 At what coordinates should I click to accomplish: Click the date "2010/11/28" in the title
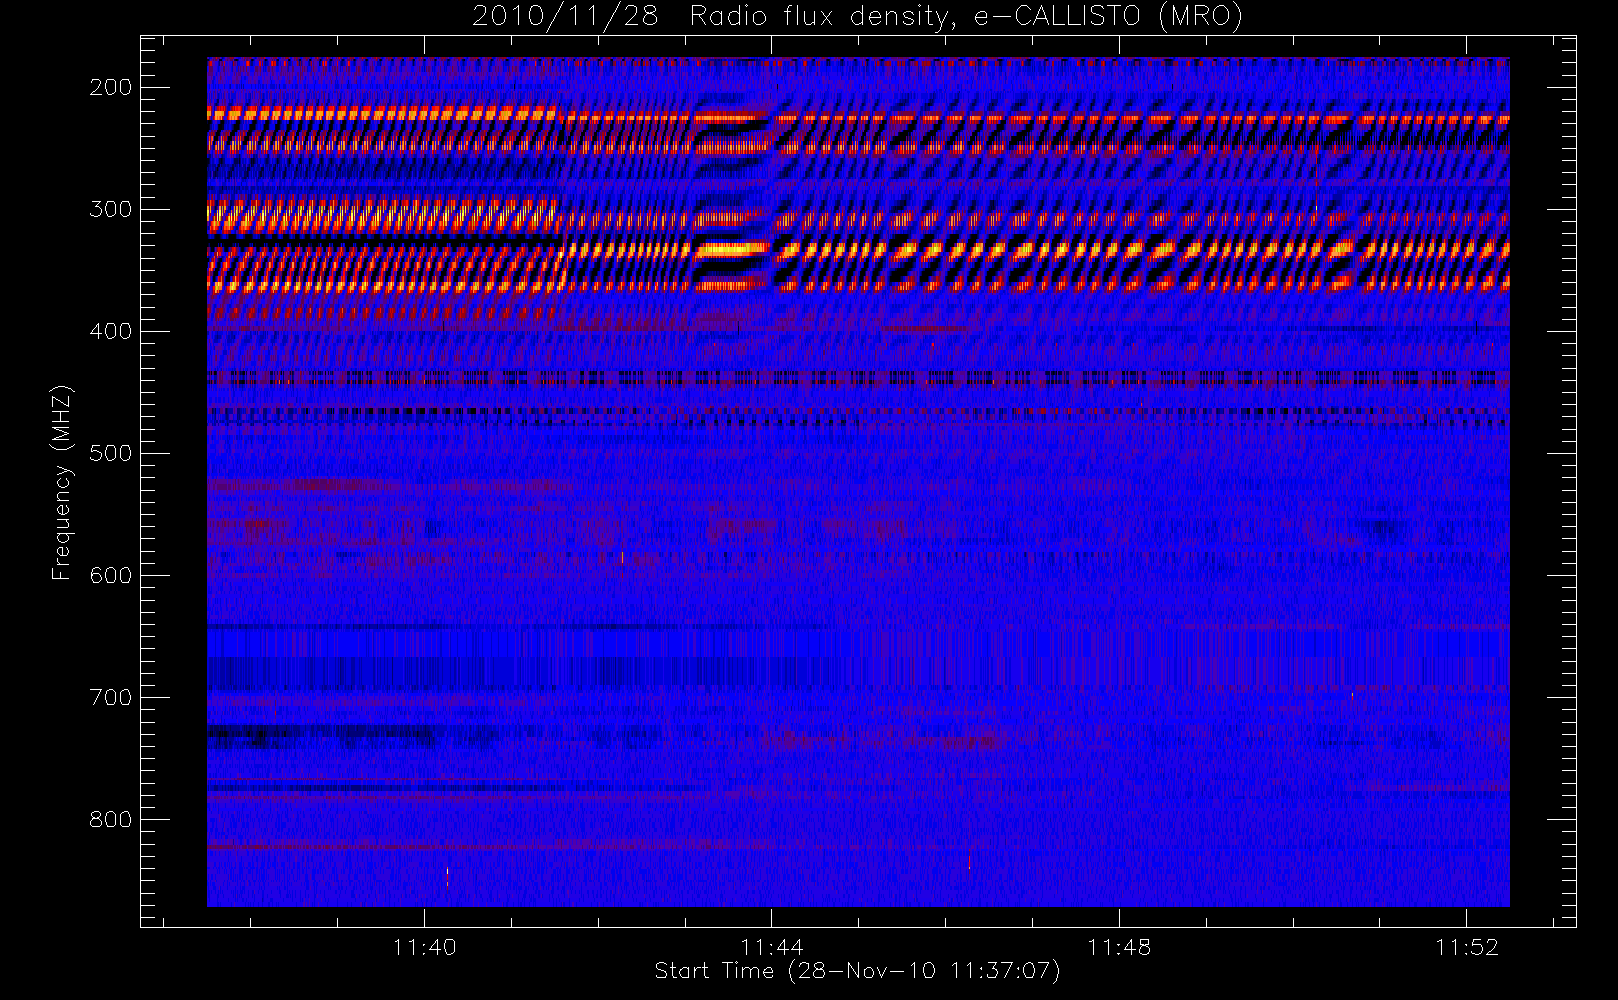[565, 17]
